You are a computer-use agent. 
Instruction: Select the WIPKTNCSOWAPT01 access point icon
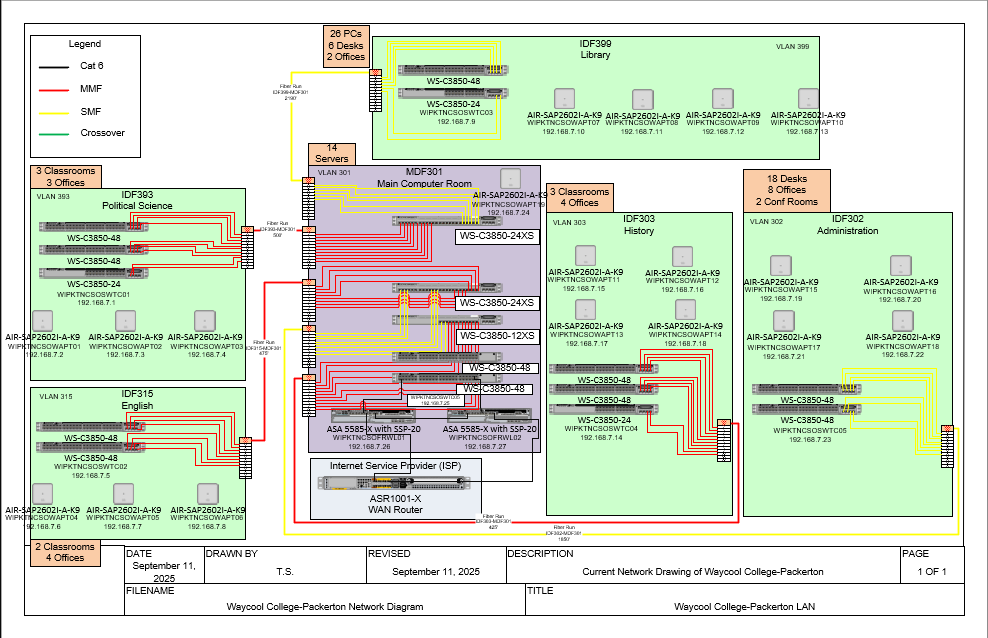[43, 321]
